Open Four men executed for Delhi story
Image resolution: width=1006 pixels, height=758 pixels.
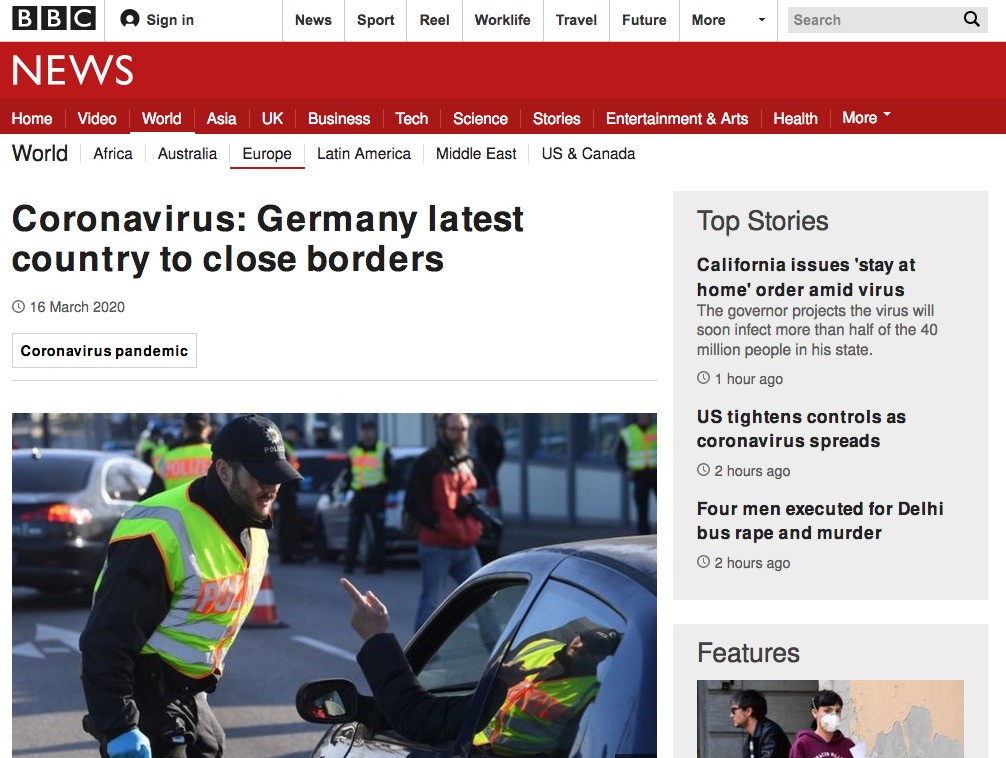click(x=820, y=521)
